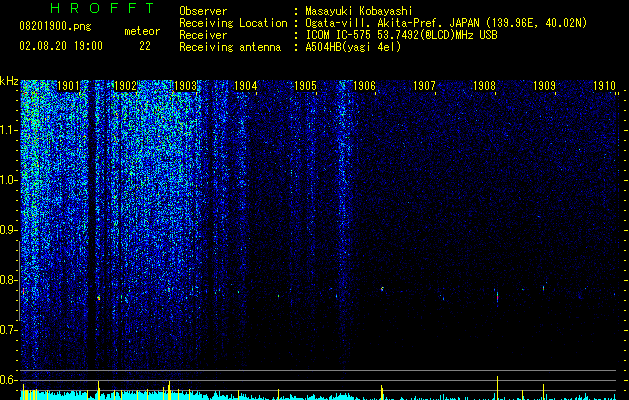The image size is (629, 400).
Task: Click the Observer label
Action: 203,11
